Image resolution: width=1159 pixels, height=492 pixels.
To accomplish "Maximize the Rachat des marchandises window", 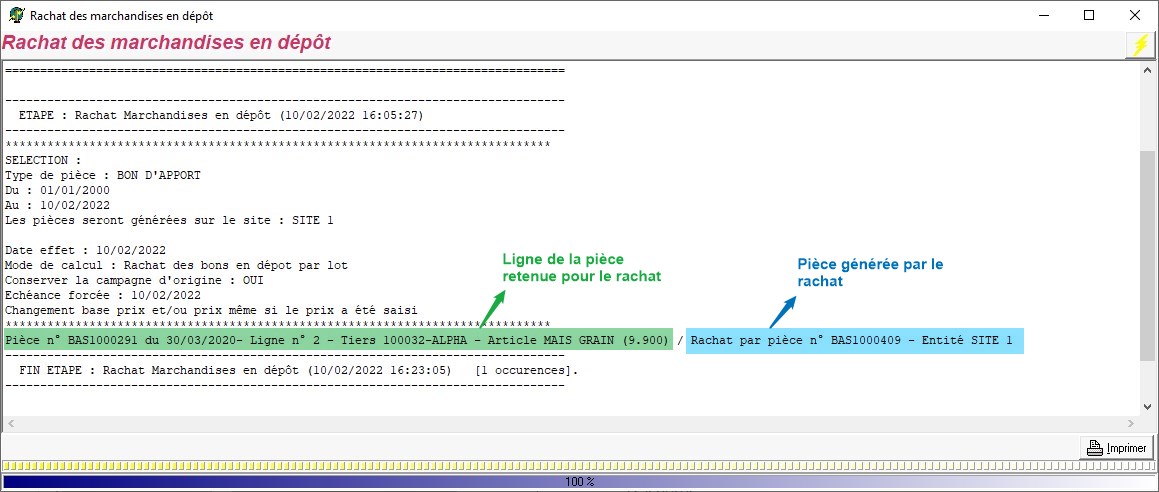I will (1089, 16).
